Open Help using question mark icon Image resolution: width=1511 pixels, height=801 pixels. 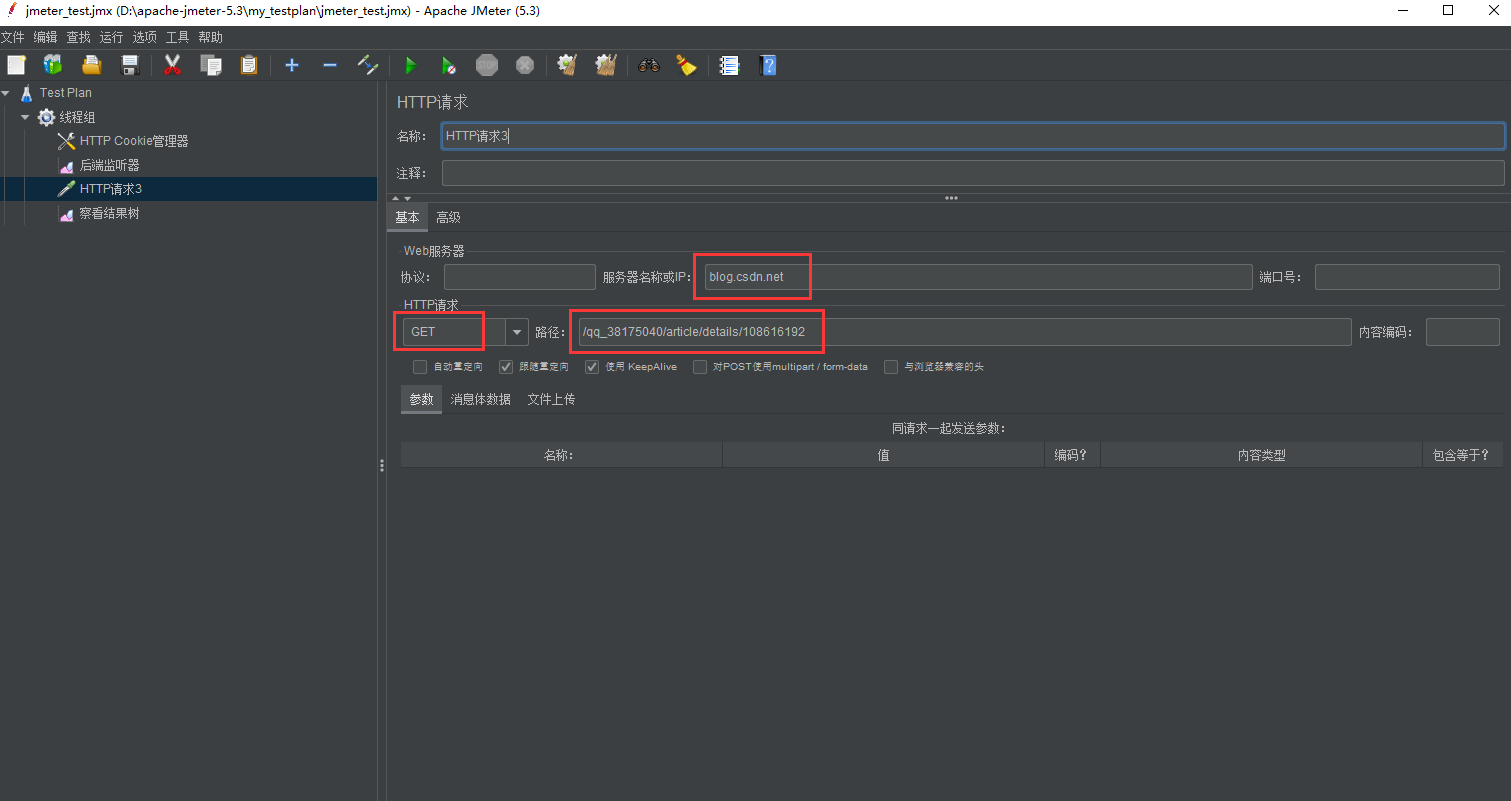tap(767, 65)
